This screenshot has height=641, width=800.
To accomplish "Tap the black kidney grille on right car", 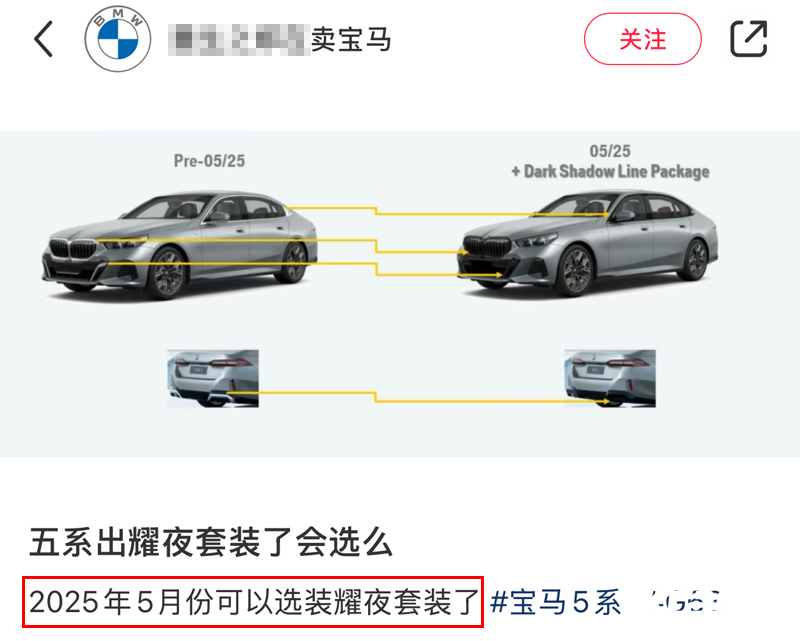I will pos(486,246).
